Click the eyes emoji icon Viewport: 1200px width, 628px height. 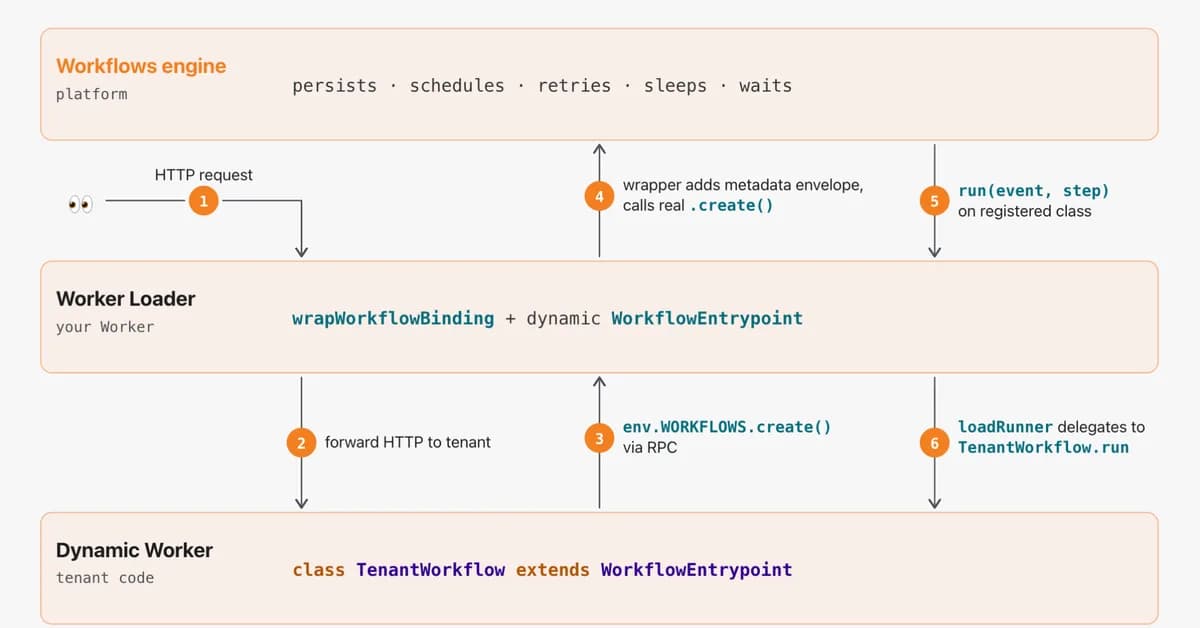point(80,205)
